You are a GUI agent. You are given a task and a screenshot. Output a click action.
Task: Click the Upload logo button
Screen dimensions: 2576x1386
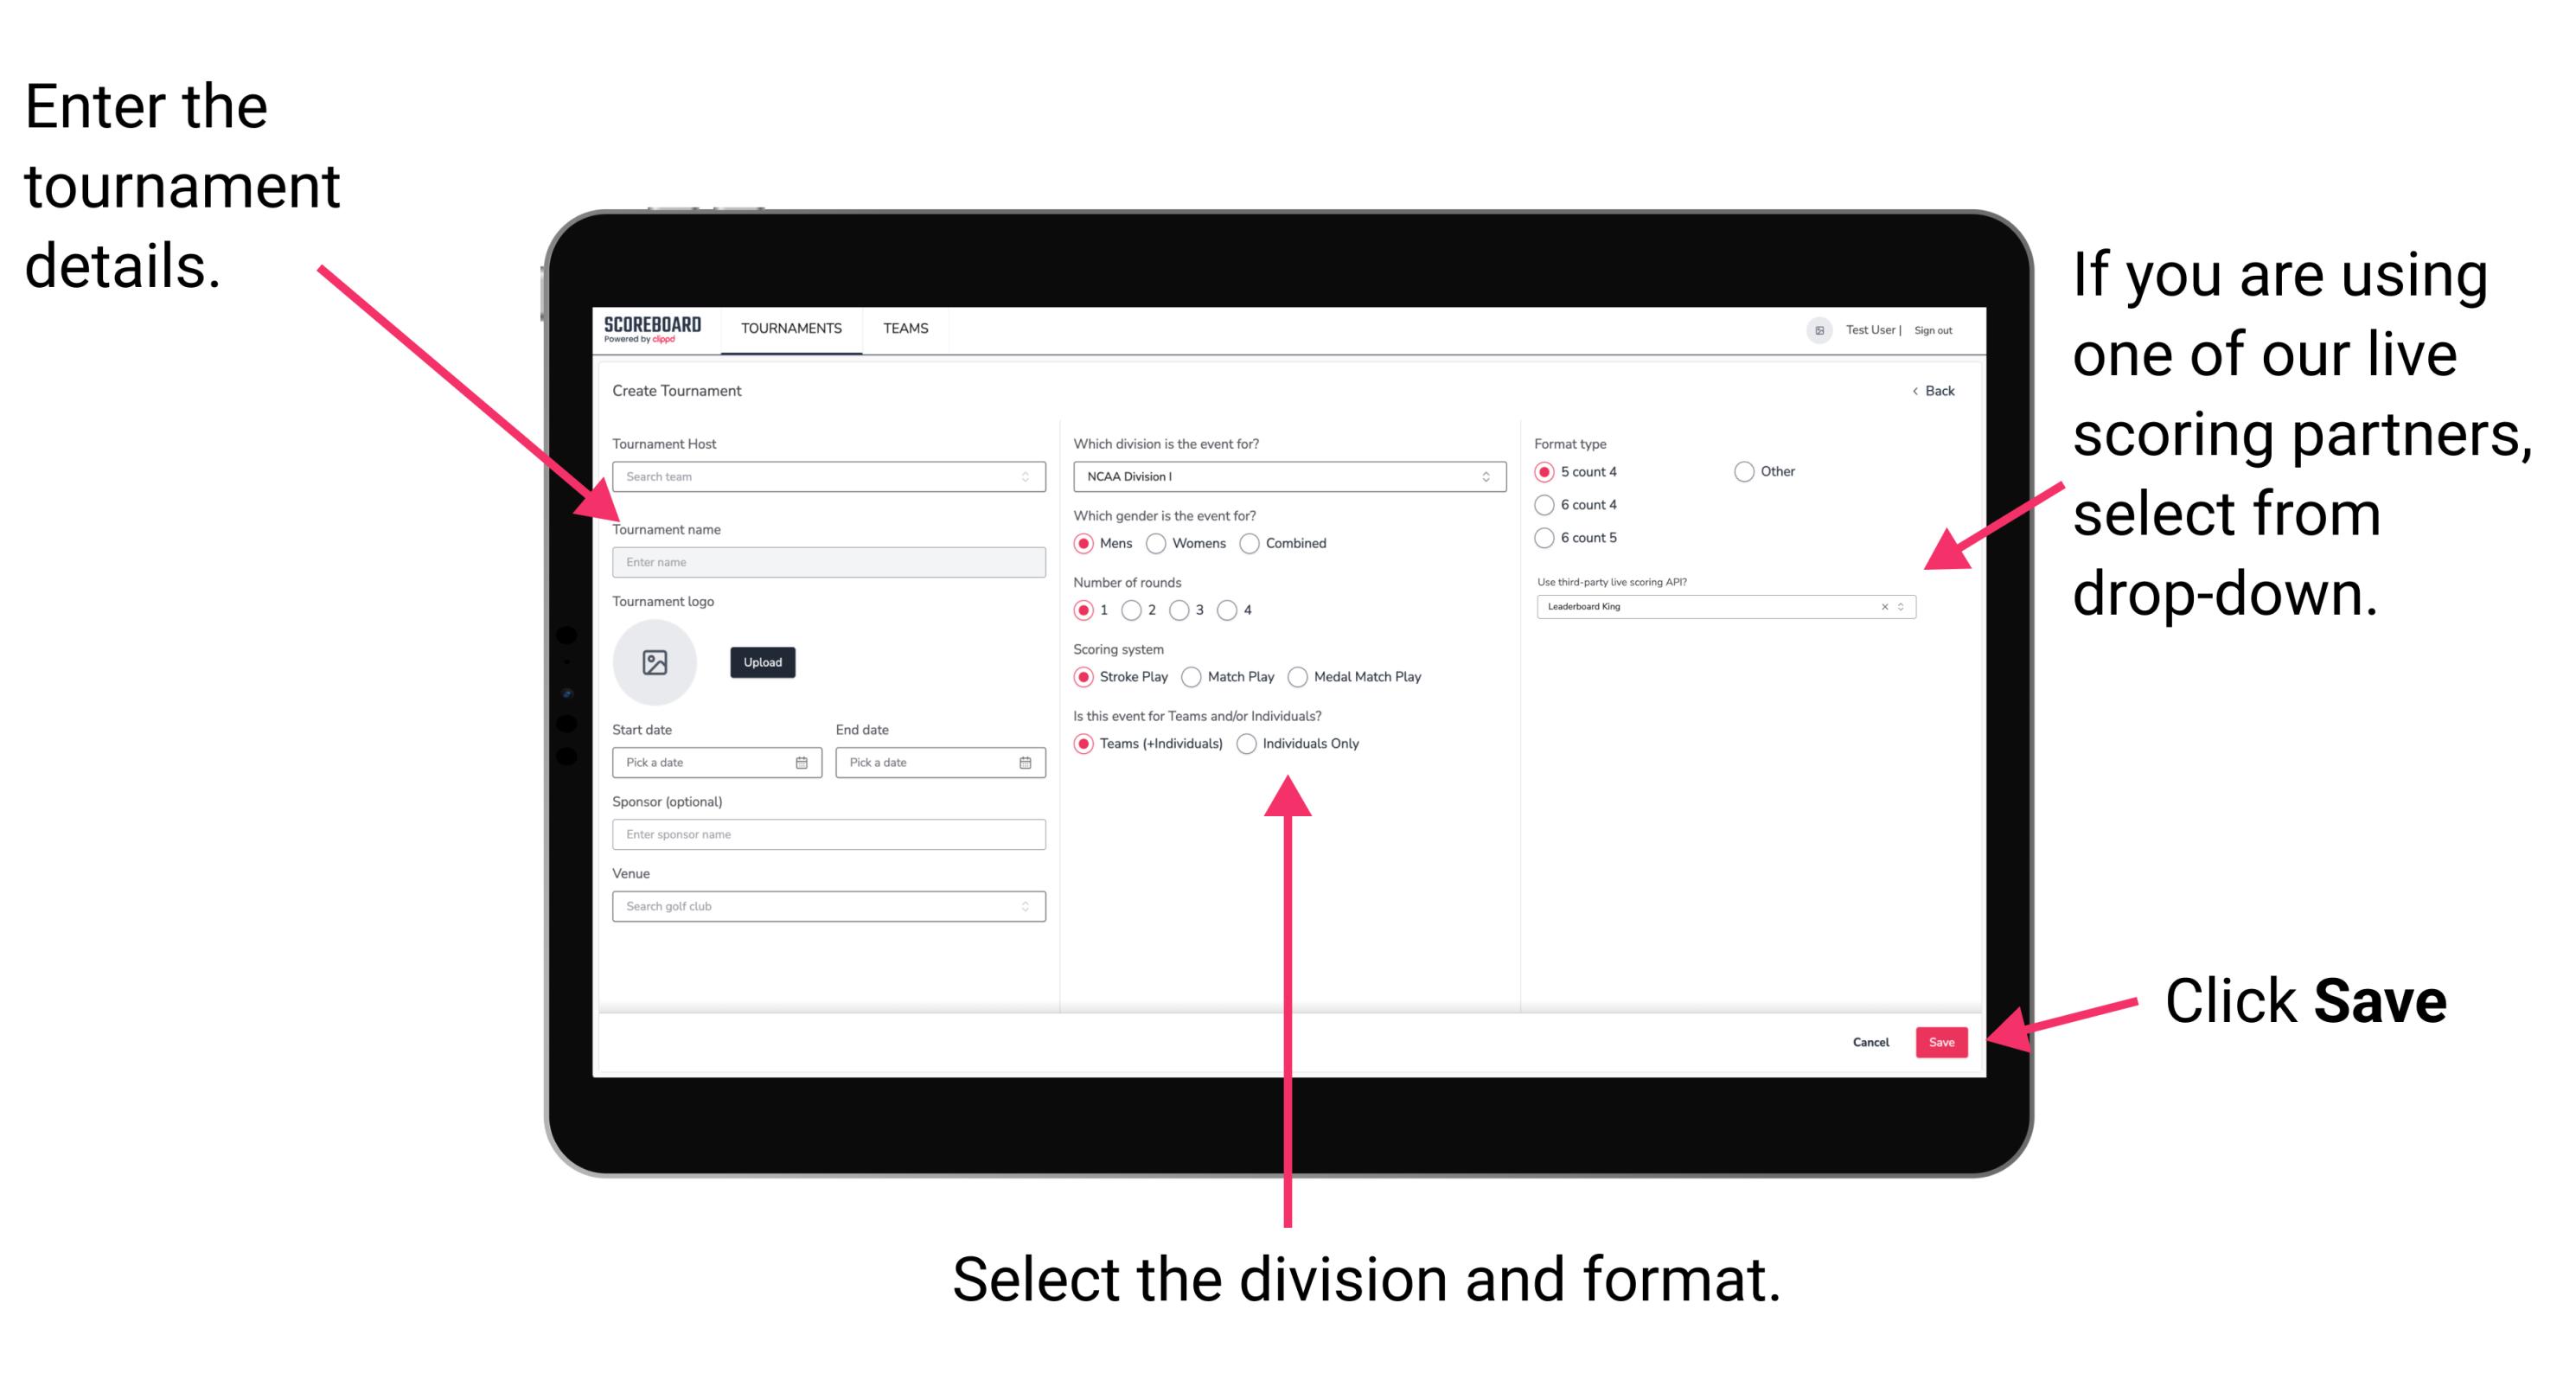761,662
